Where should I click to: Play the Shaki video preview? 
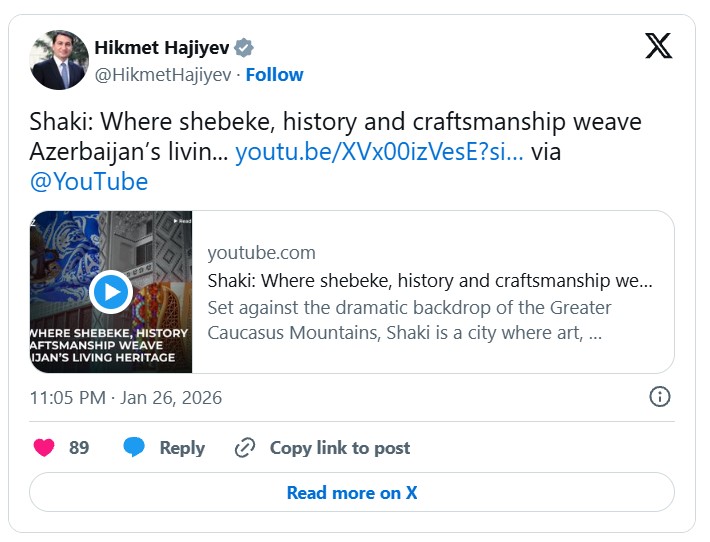[111, 292]
